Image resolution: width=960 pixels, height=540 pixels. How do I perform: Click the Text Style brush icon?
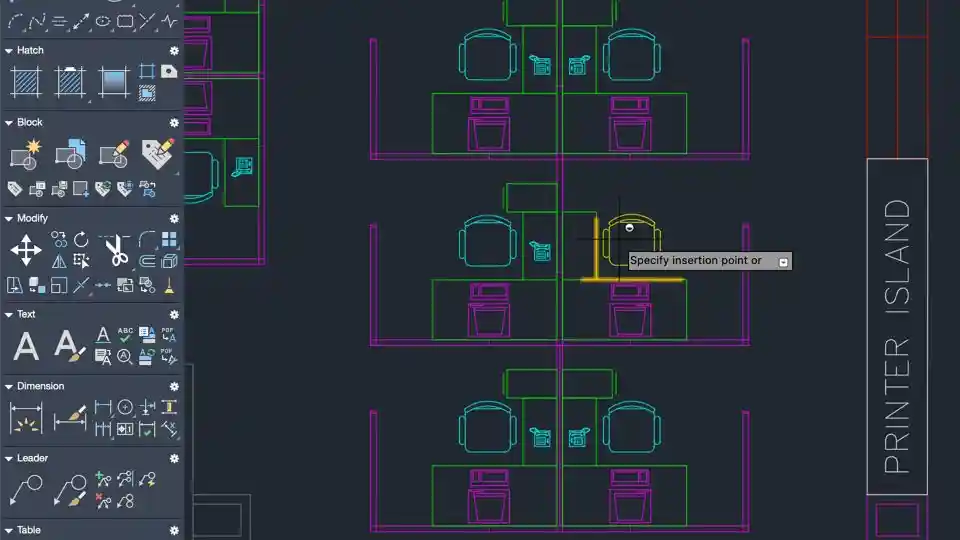pyautogui.click(x=69, y=346)
